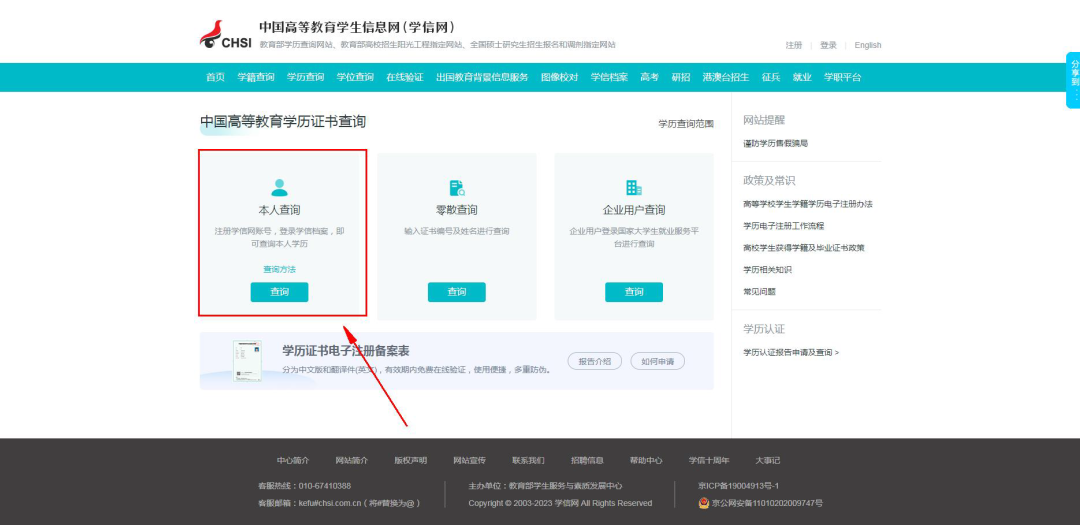1080x525 pixels.
Task: Open 港澳台招生 navigation item
Action: tap(726, 77)
